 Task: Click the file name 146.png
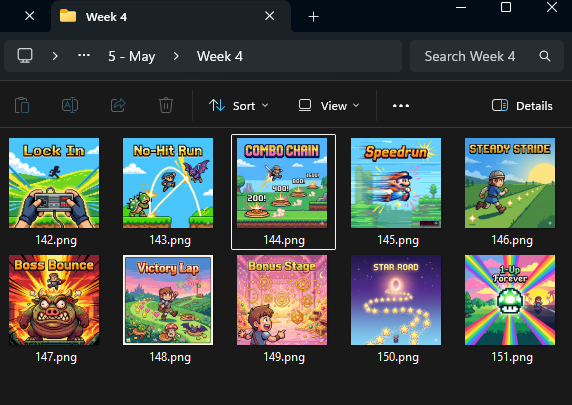pyautogui.click(x=512, y=240)
